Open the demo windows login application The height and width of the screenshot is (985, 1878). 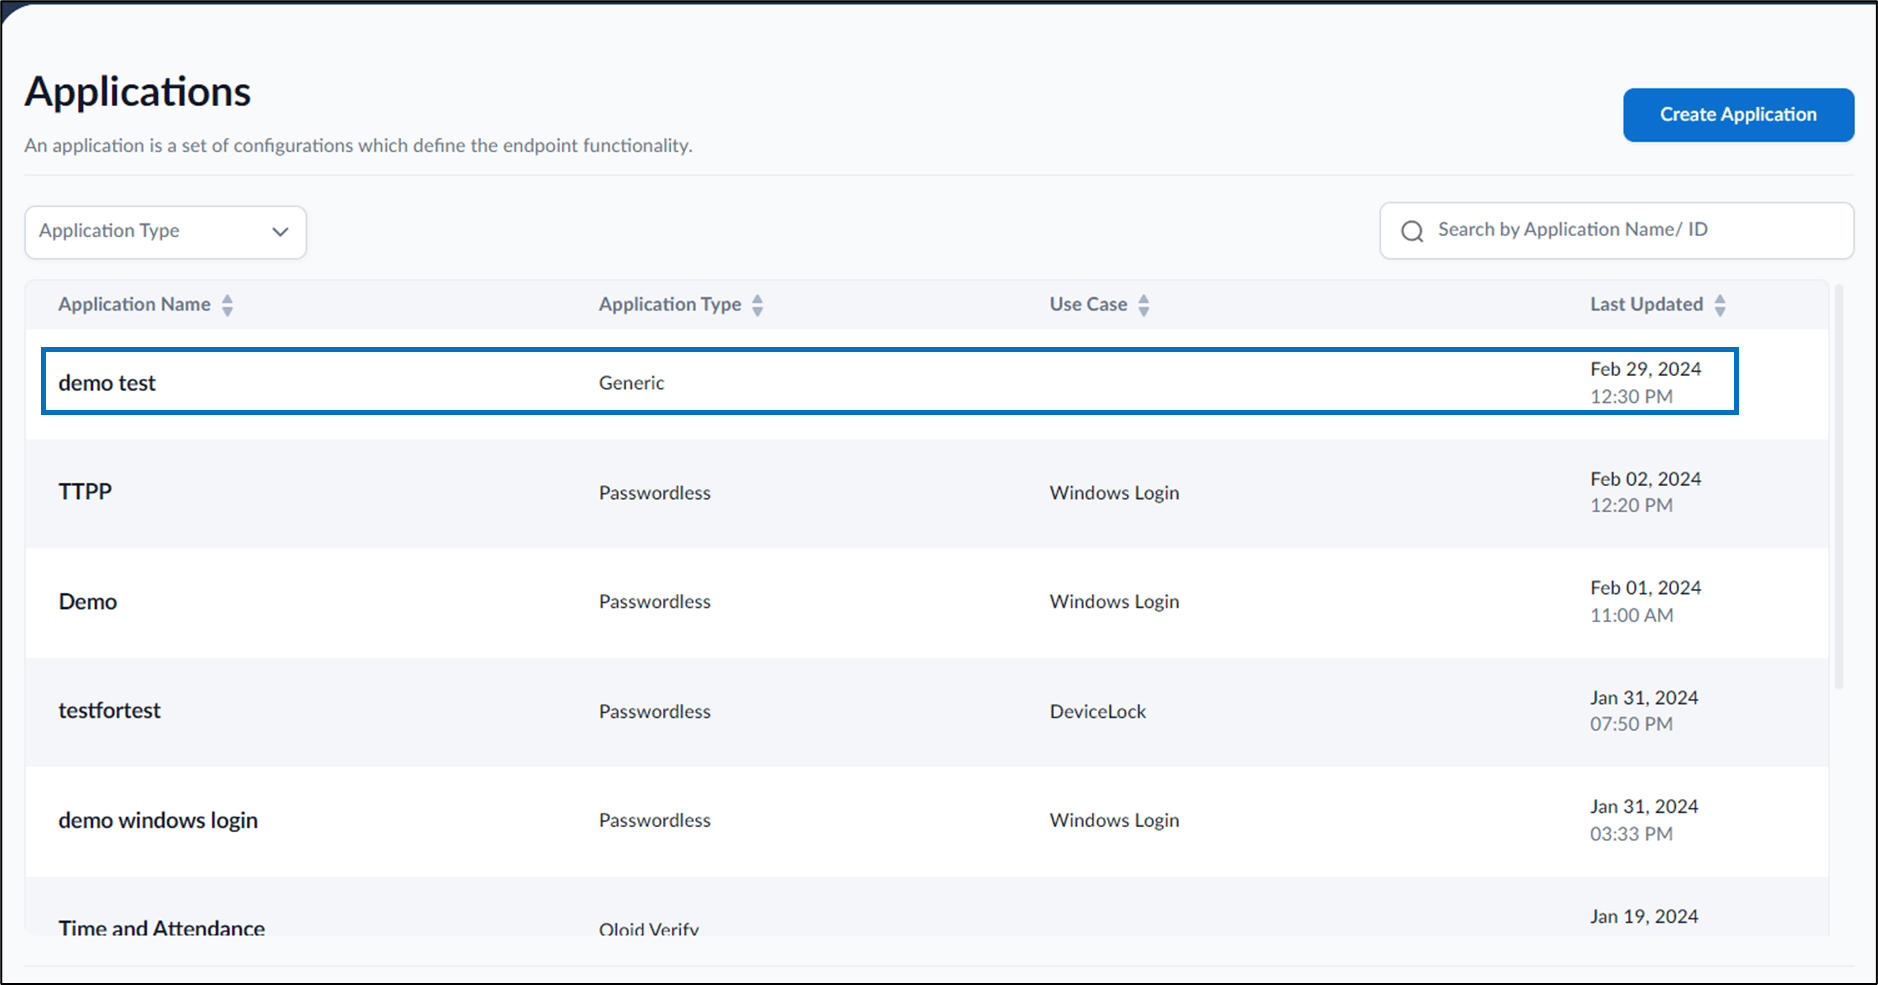tap(158, 820)
